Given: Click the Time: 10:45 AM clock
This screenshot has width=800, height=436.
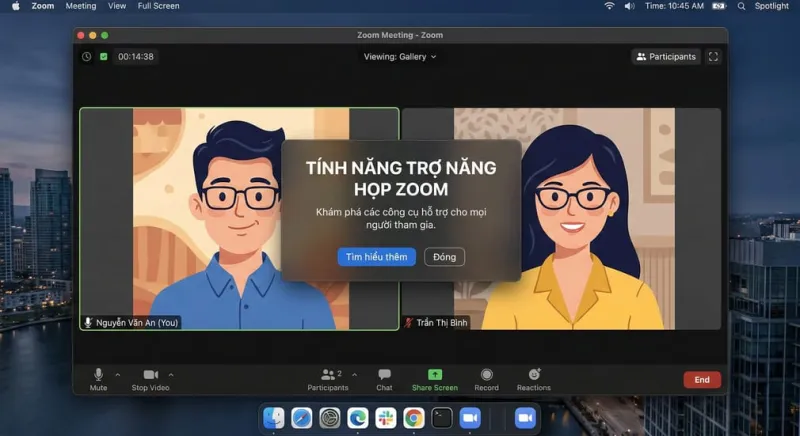Looking at the screenshot, I should click(674, 6).
